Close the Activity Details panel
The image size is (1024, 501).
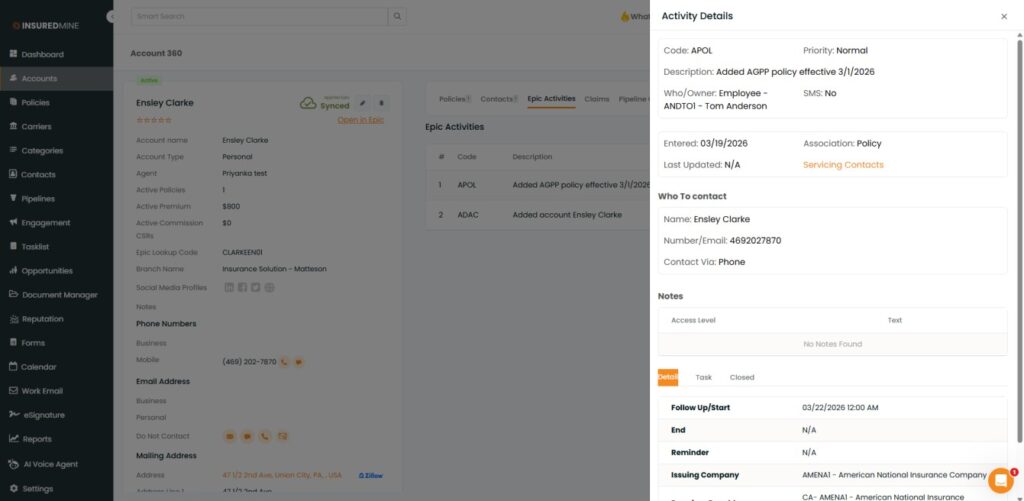[x=1004, y=17]
